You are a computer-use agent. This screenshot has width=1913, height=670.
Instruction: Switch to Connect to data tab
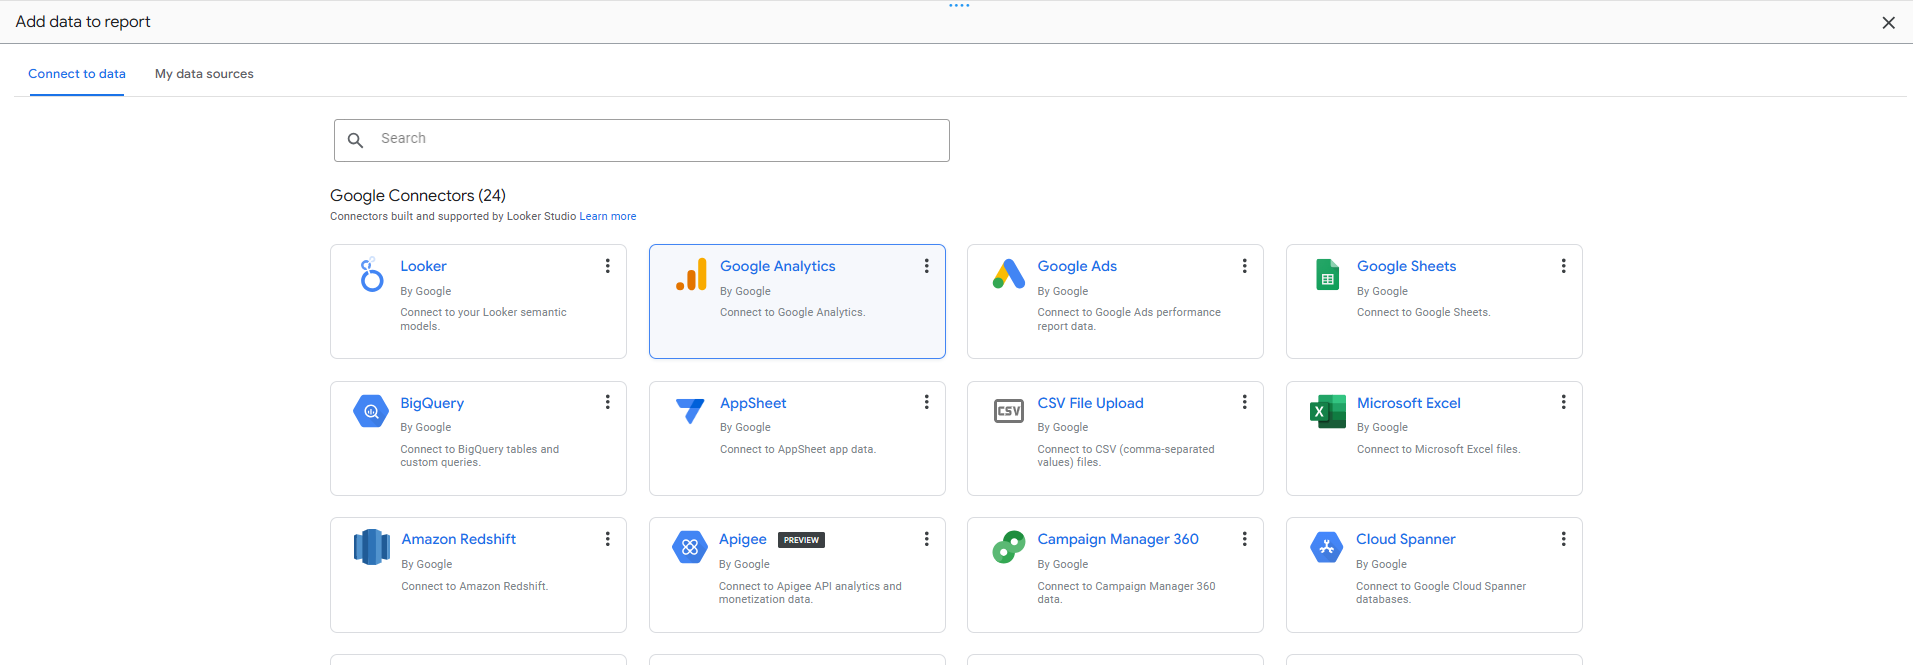coord(77,74)
